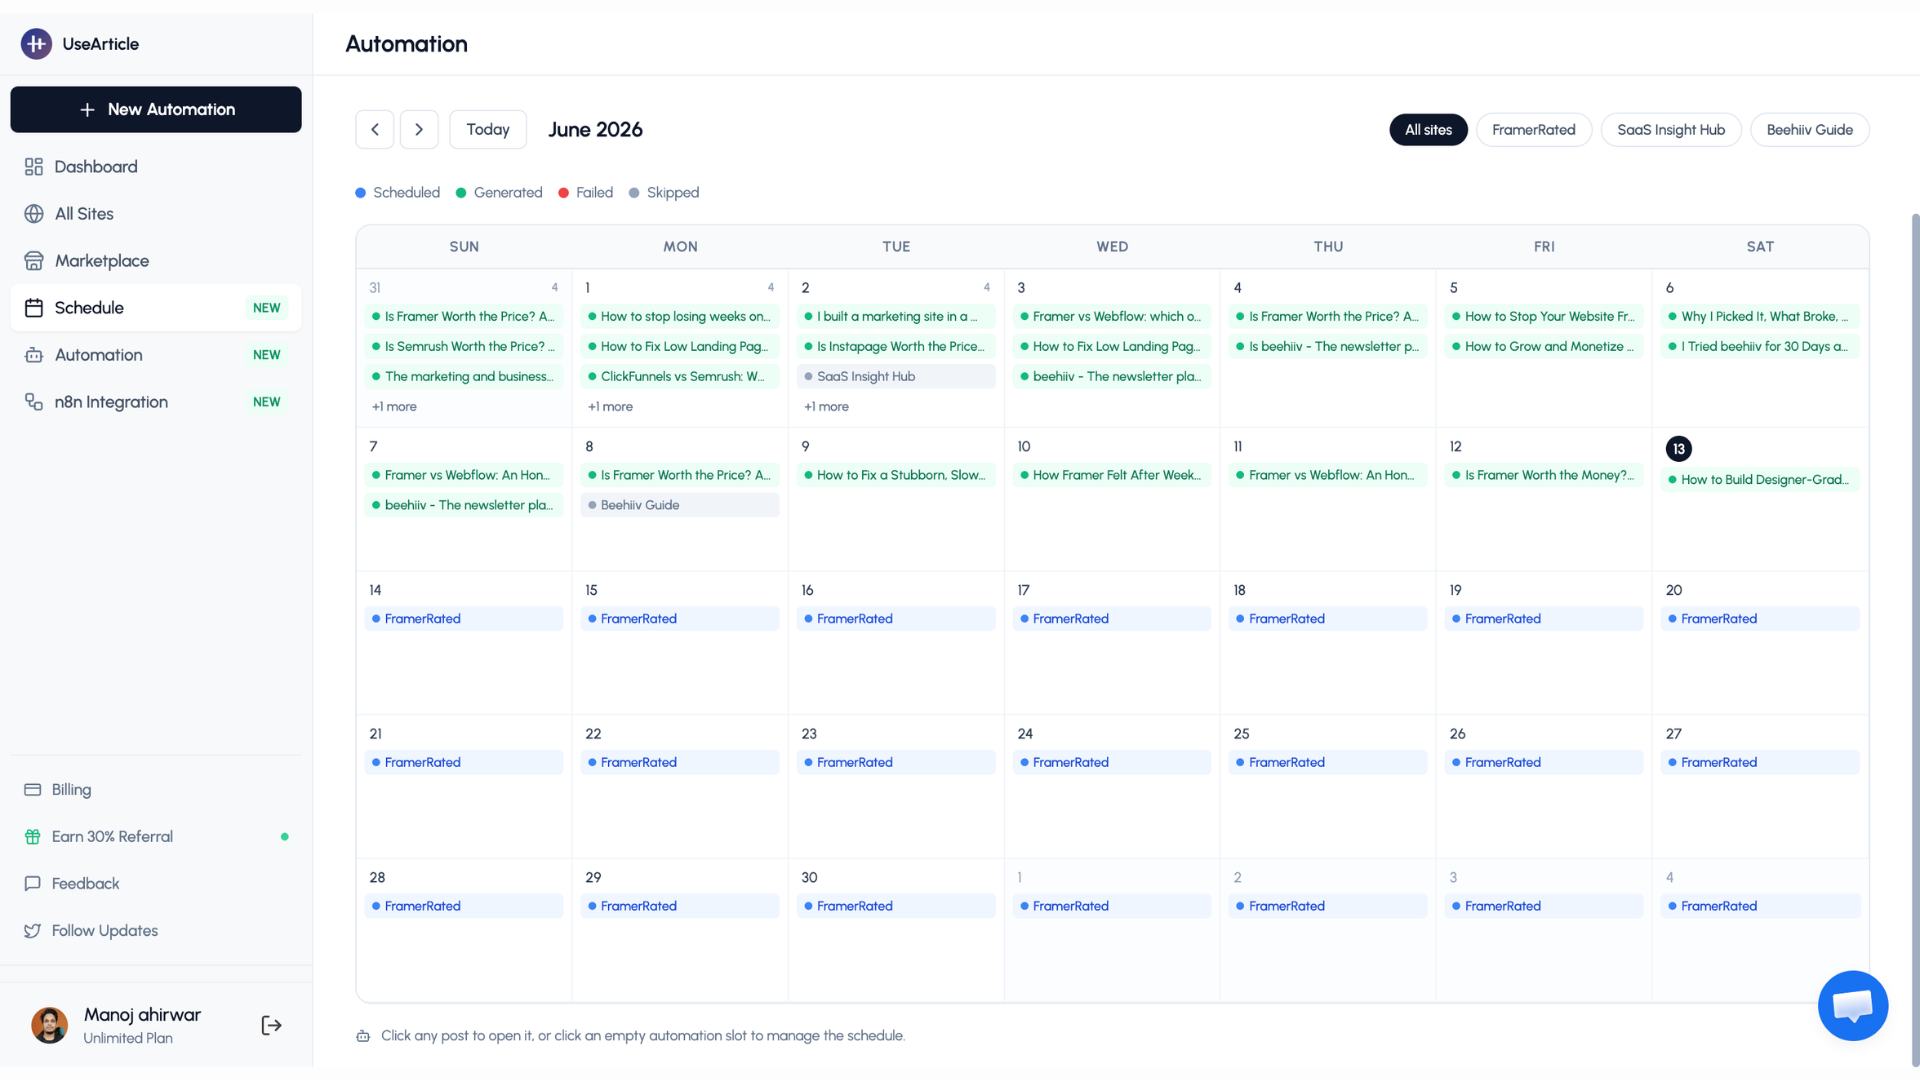The height and width of the screenshot is (1080, 1920).
Task: Open Follow Updates link
Action: coord(156,931)
